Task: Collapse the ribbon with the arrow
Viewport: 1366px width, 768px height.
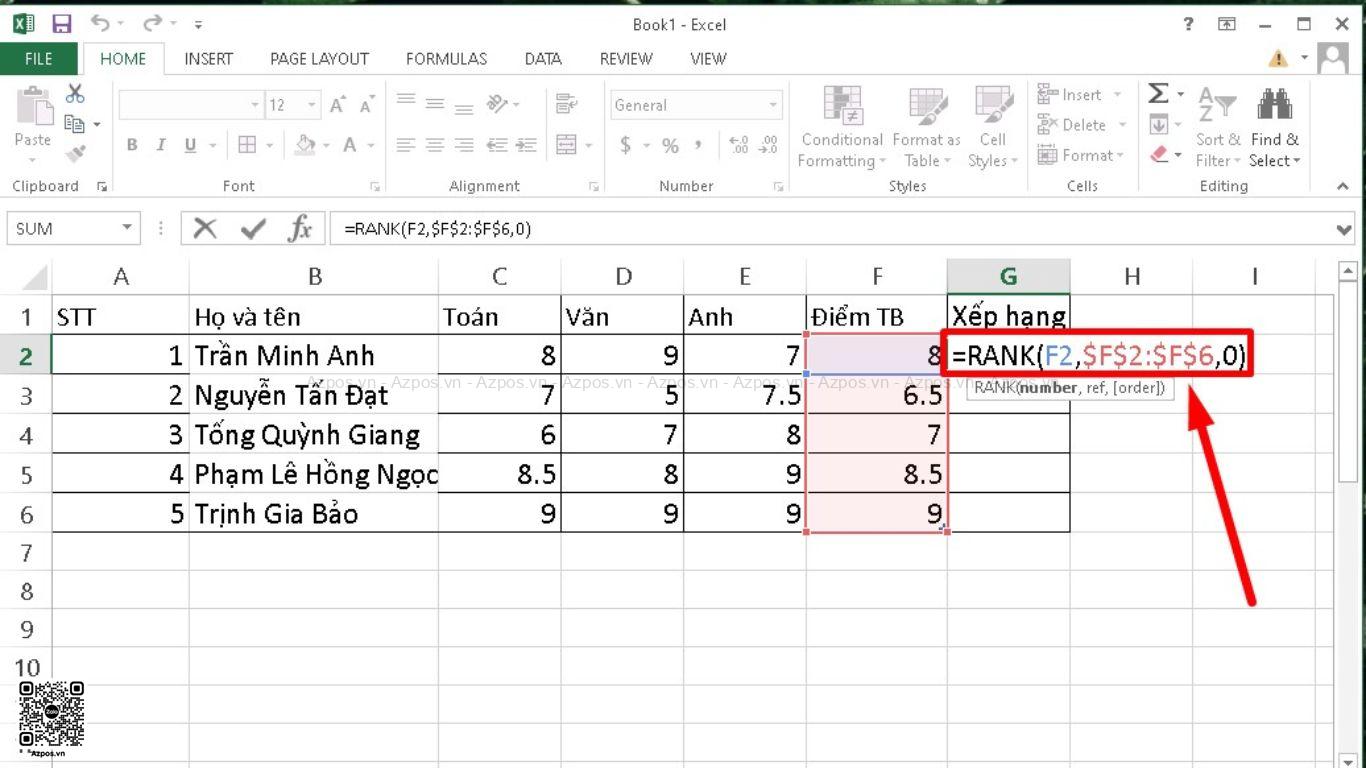Action: 1343,186
